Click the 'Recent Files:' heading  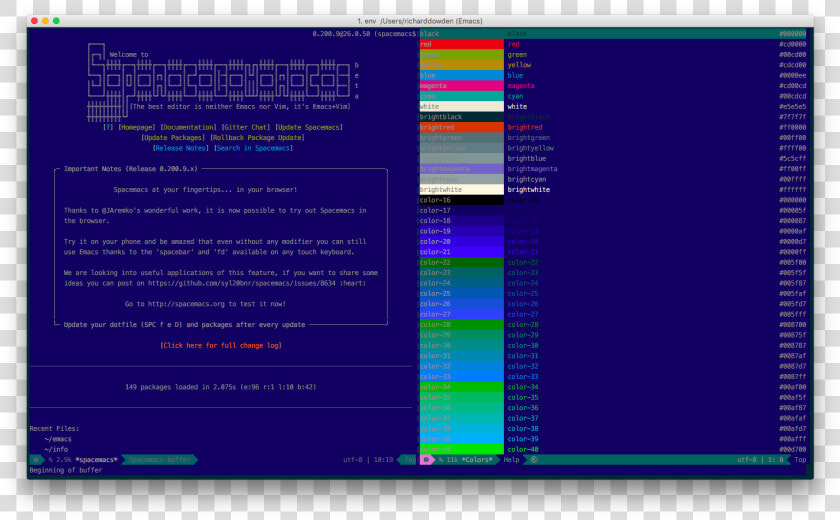coord(54,428)
